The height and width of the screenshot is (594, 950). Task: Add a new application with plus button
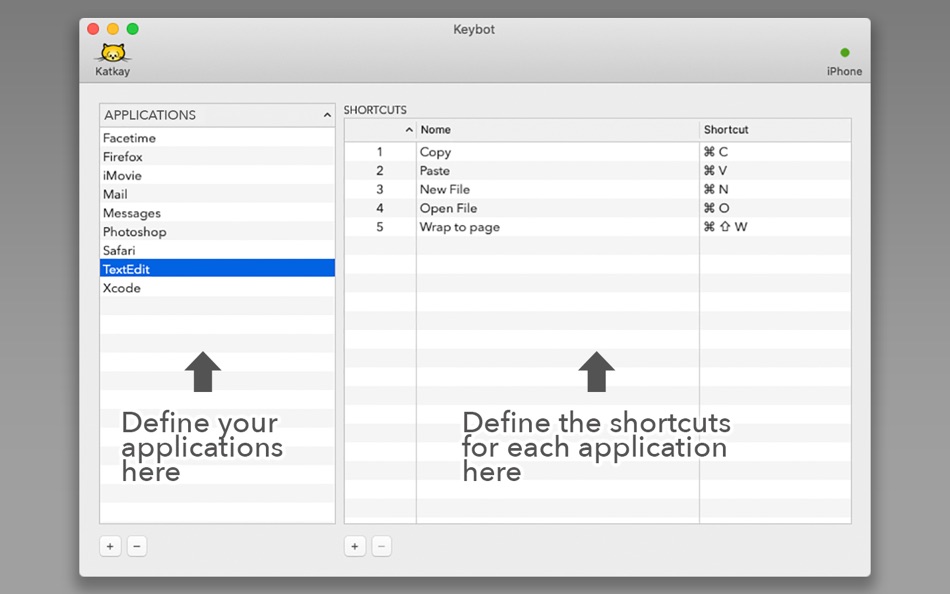pos(110,546)
